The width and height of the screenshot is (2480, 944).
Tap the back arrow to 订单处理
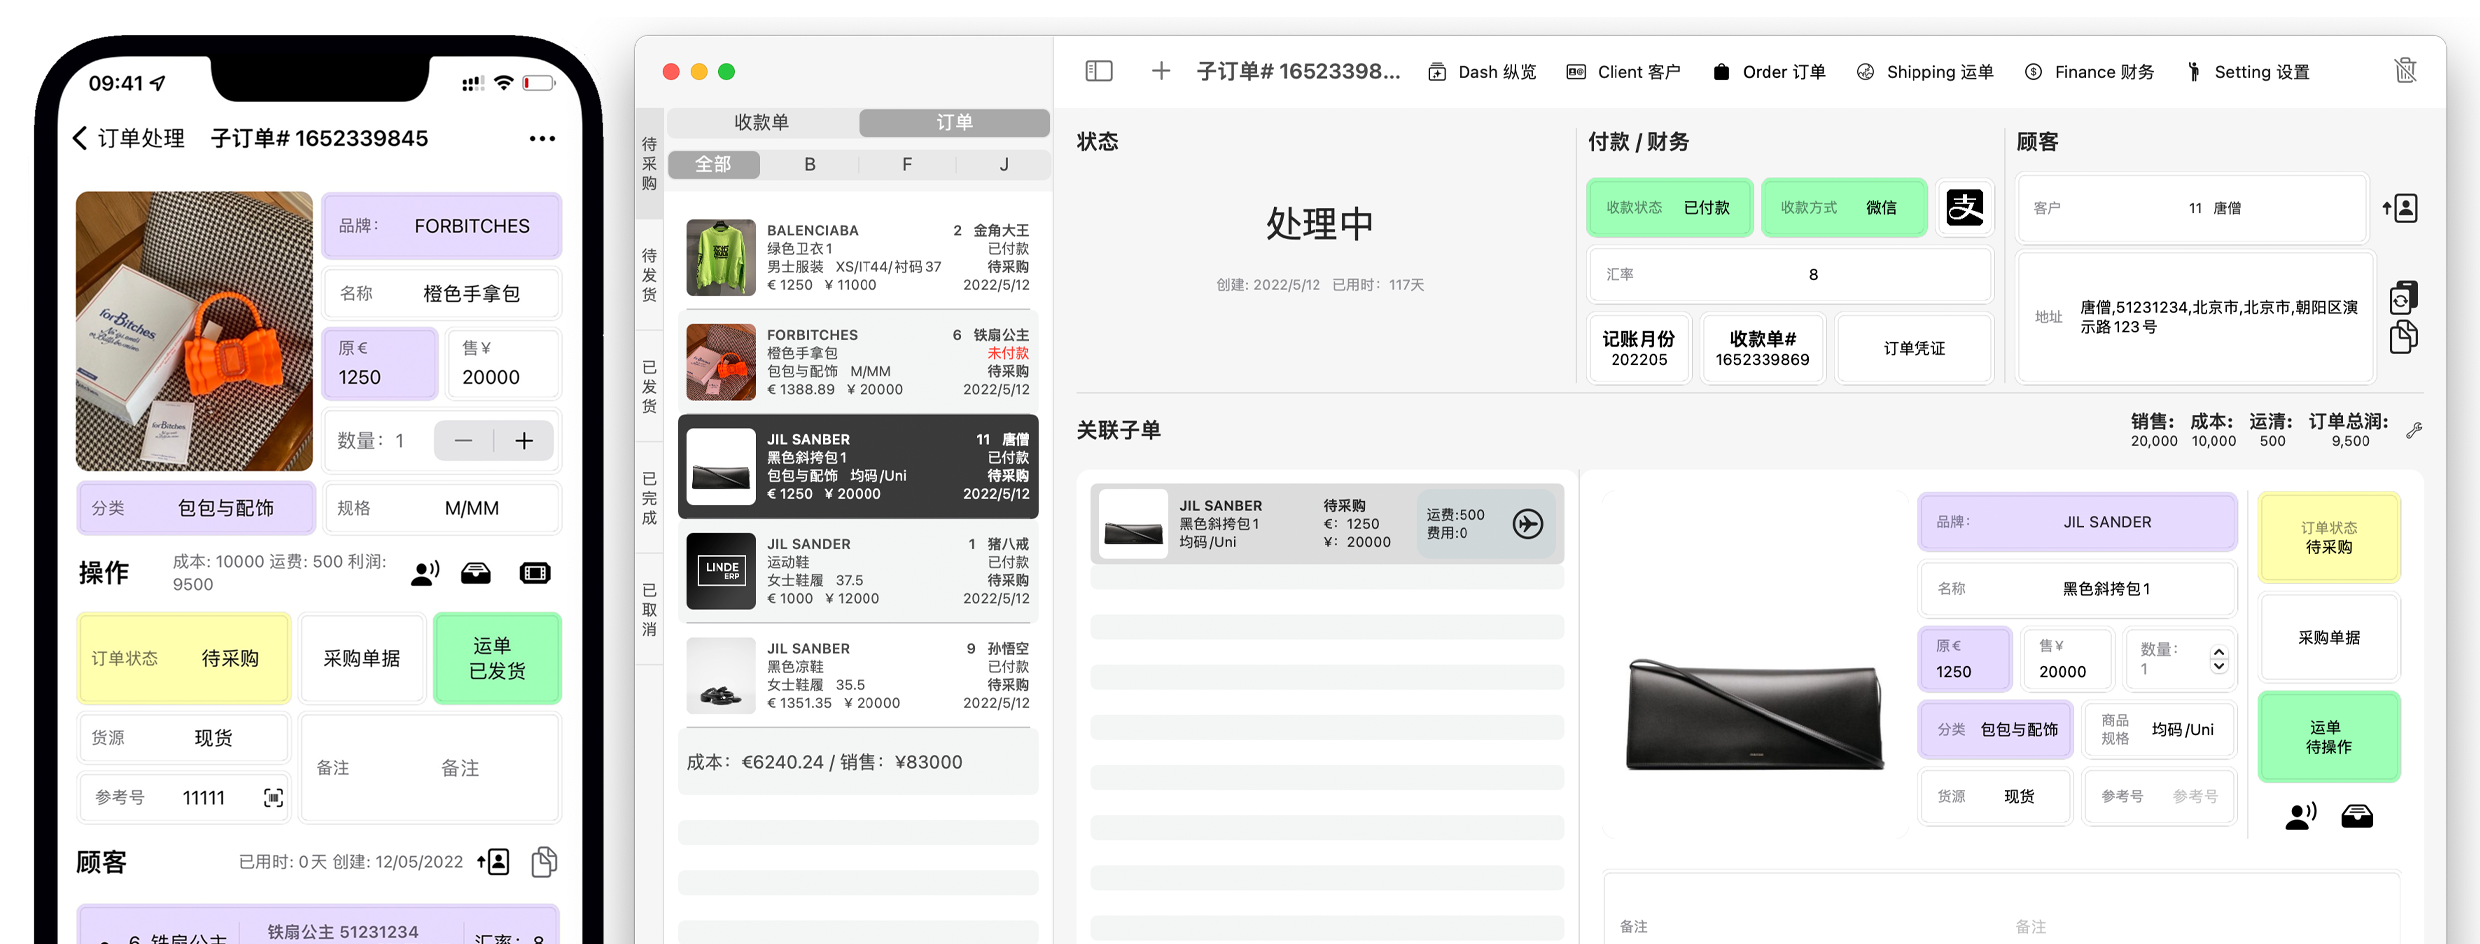pos(81,138)
